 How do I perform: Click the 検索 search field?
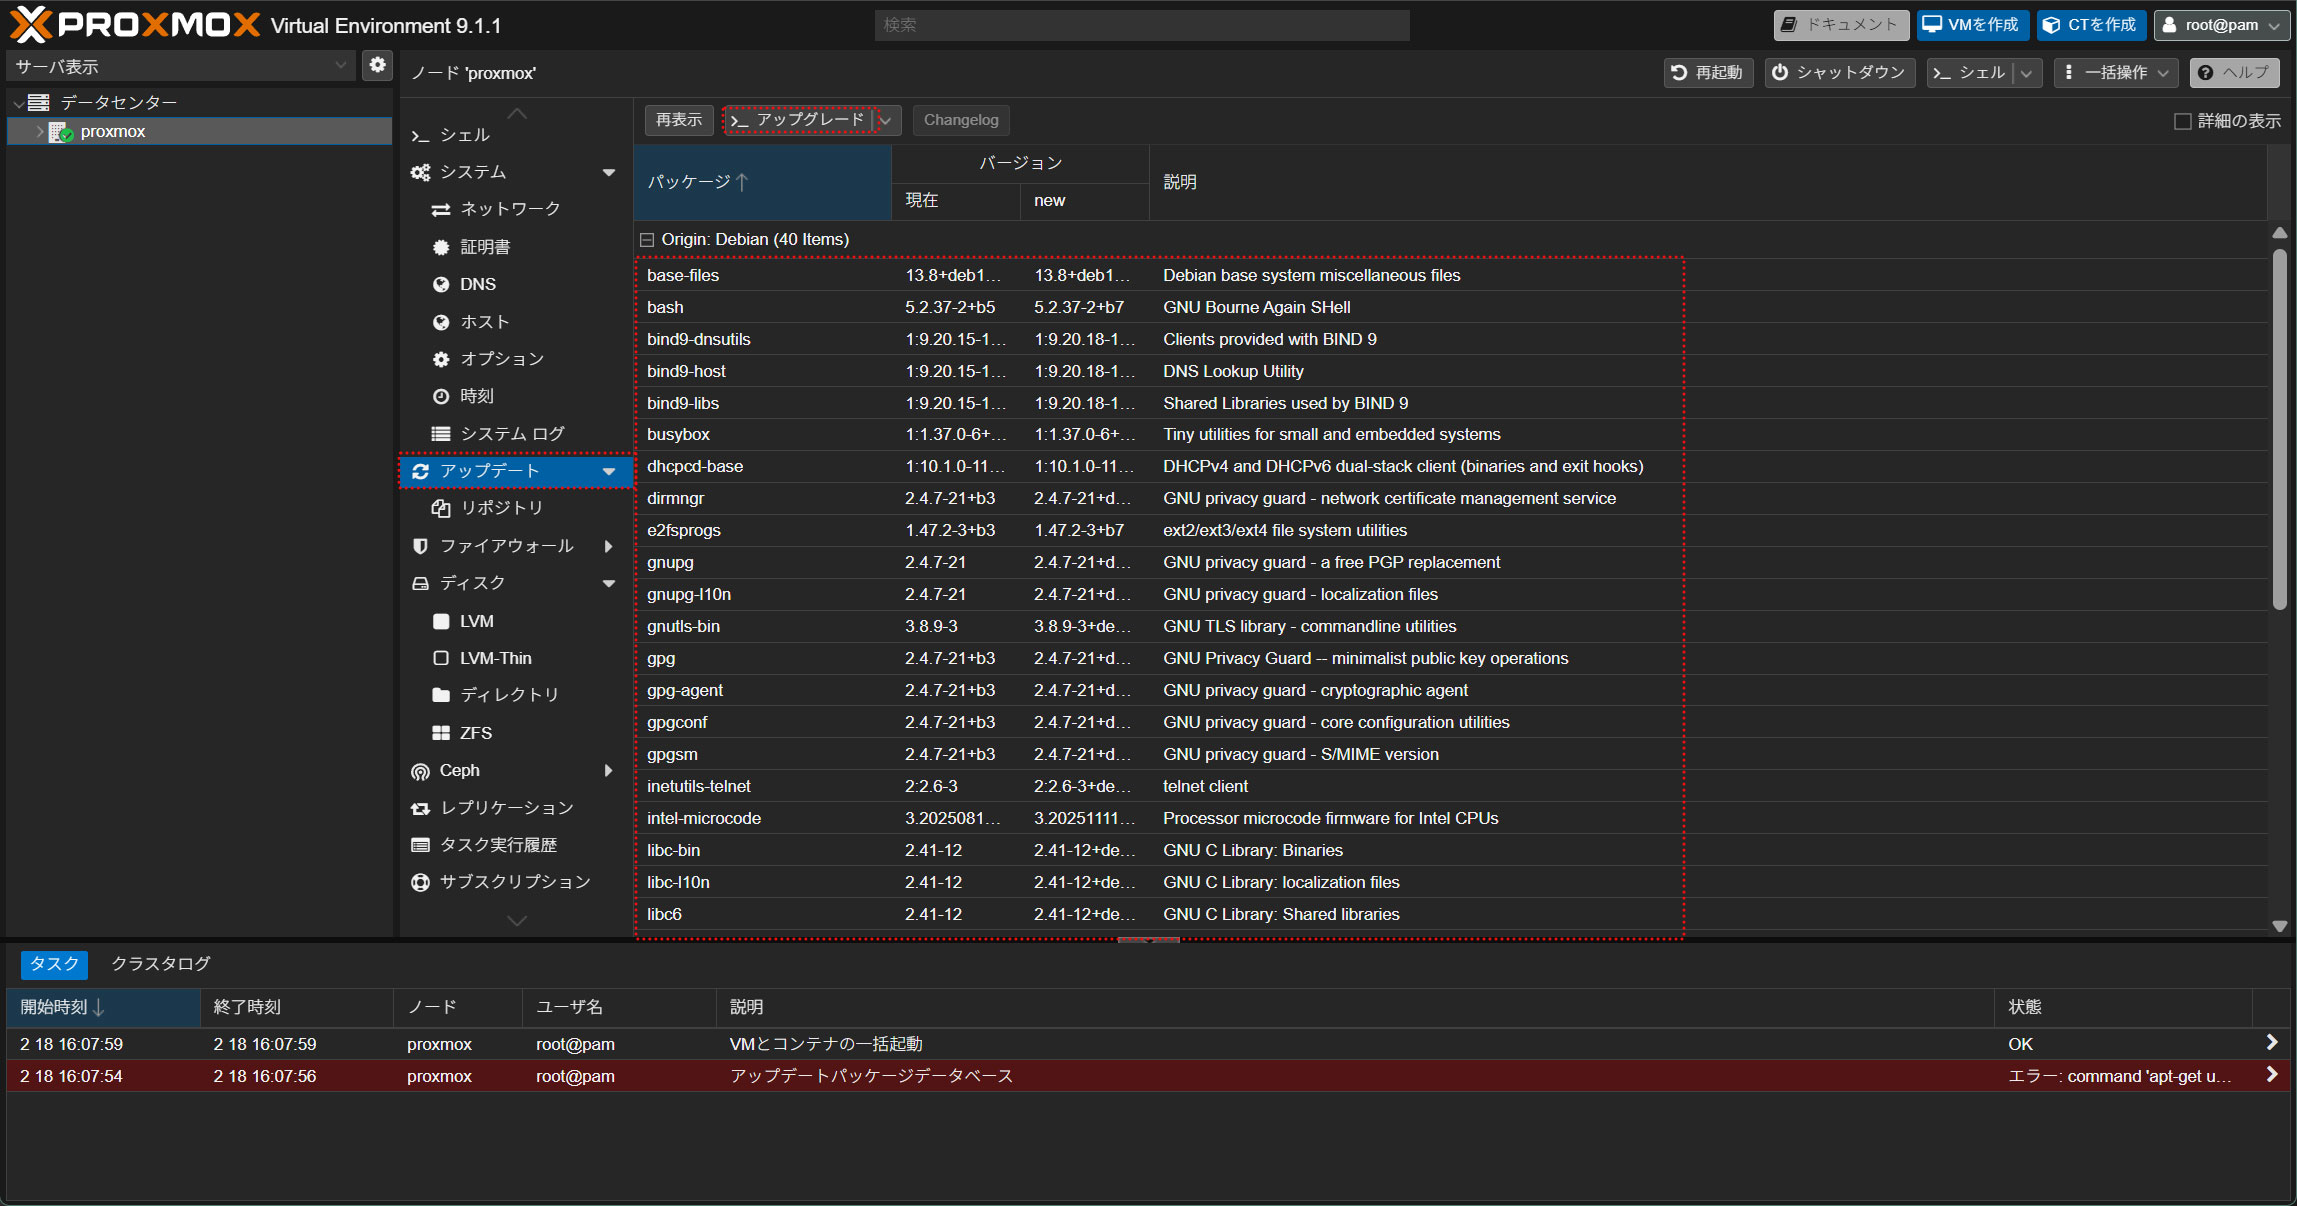pos(1140,25)
